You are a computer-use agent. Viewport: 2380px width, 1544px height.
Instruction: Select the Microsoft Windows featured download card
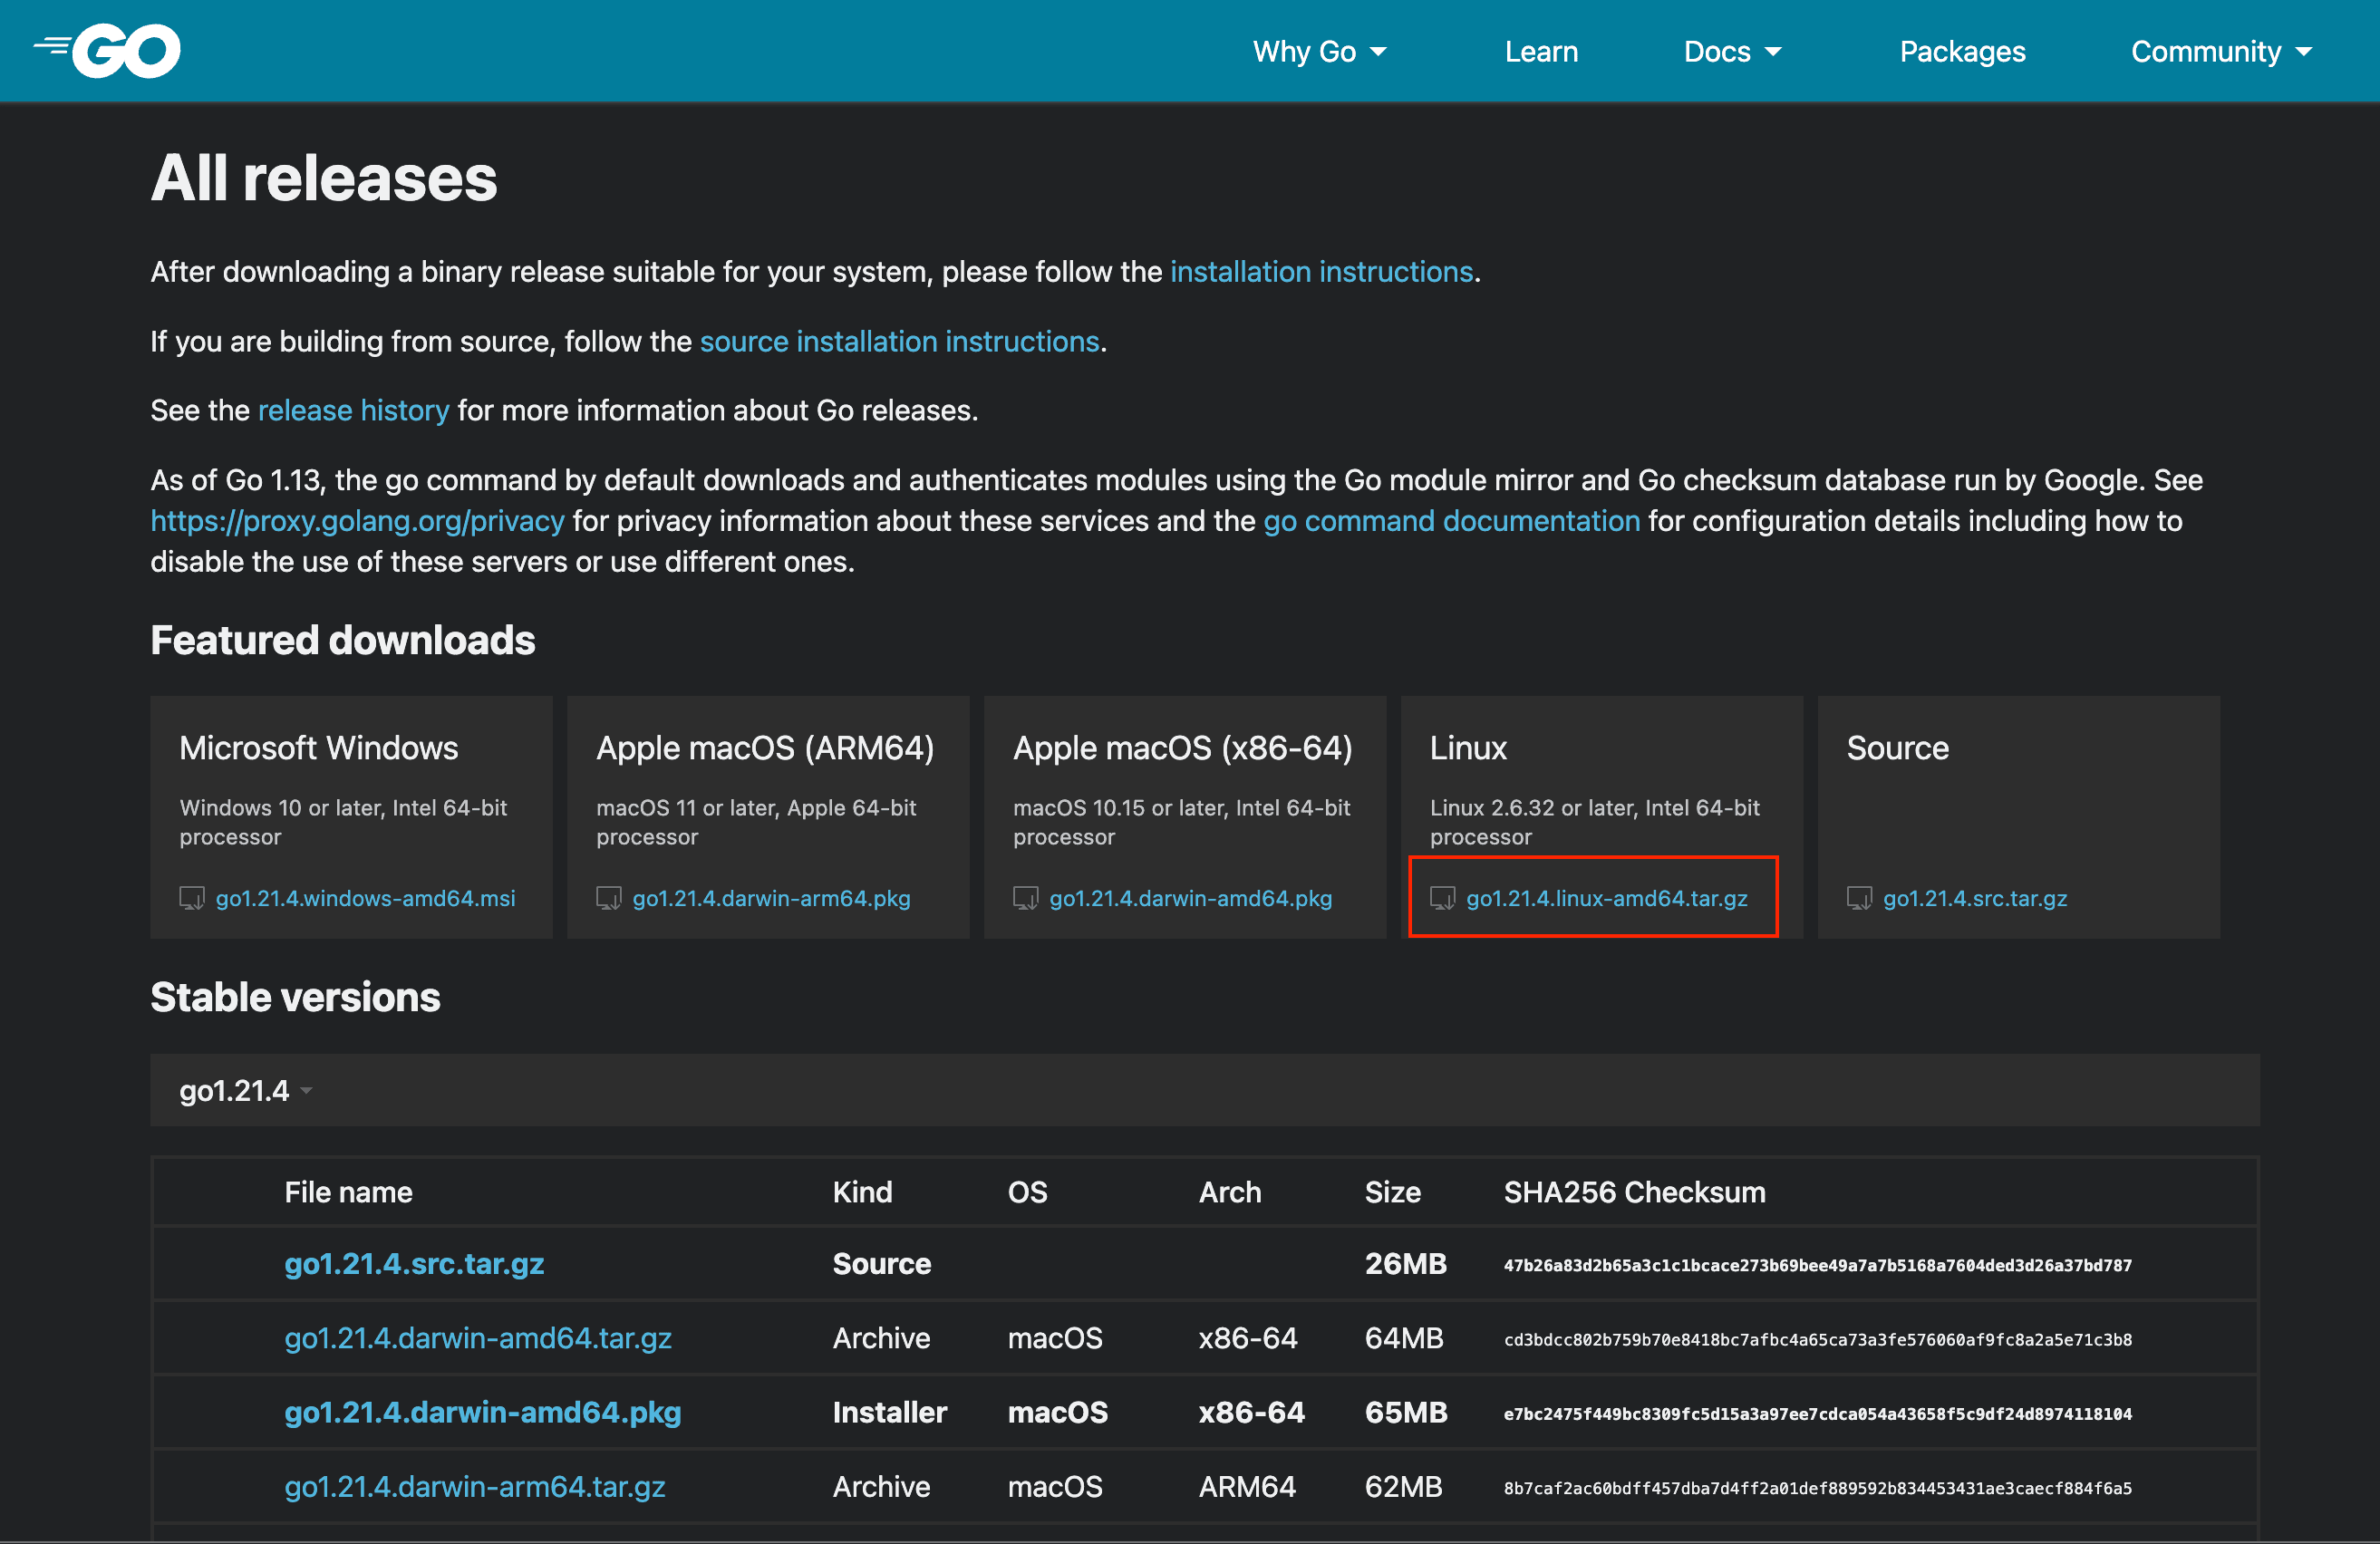(x=351, y=817)
